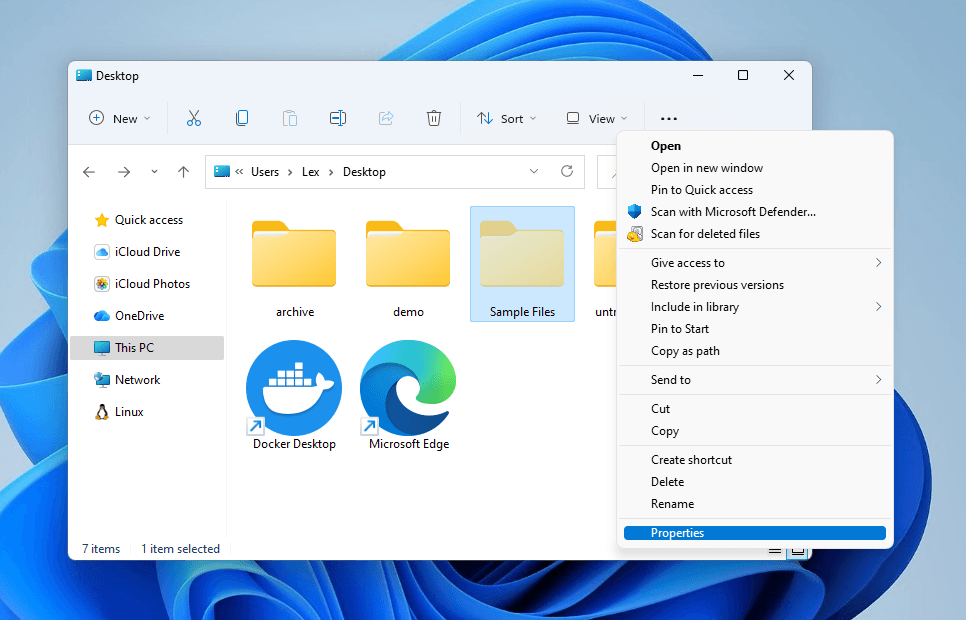Viewport: 966px width, 620px height.
Task: Expand the Give access to submenu
Action: [755, 263]
